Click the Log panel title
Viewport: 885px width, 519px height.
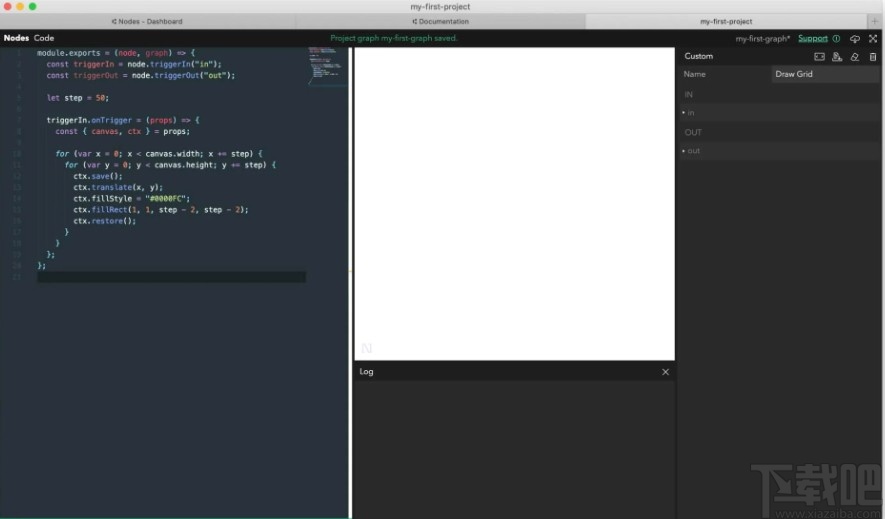point(366,372)
